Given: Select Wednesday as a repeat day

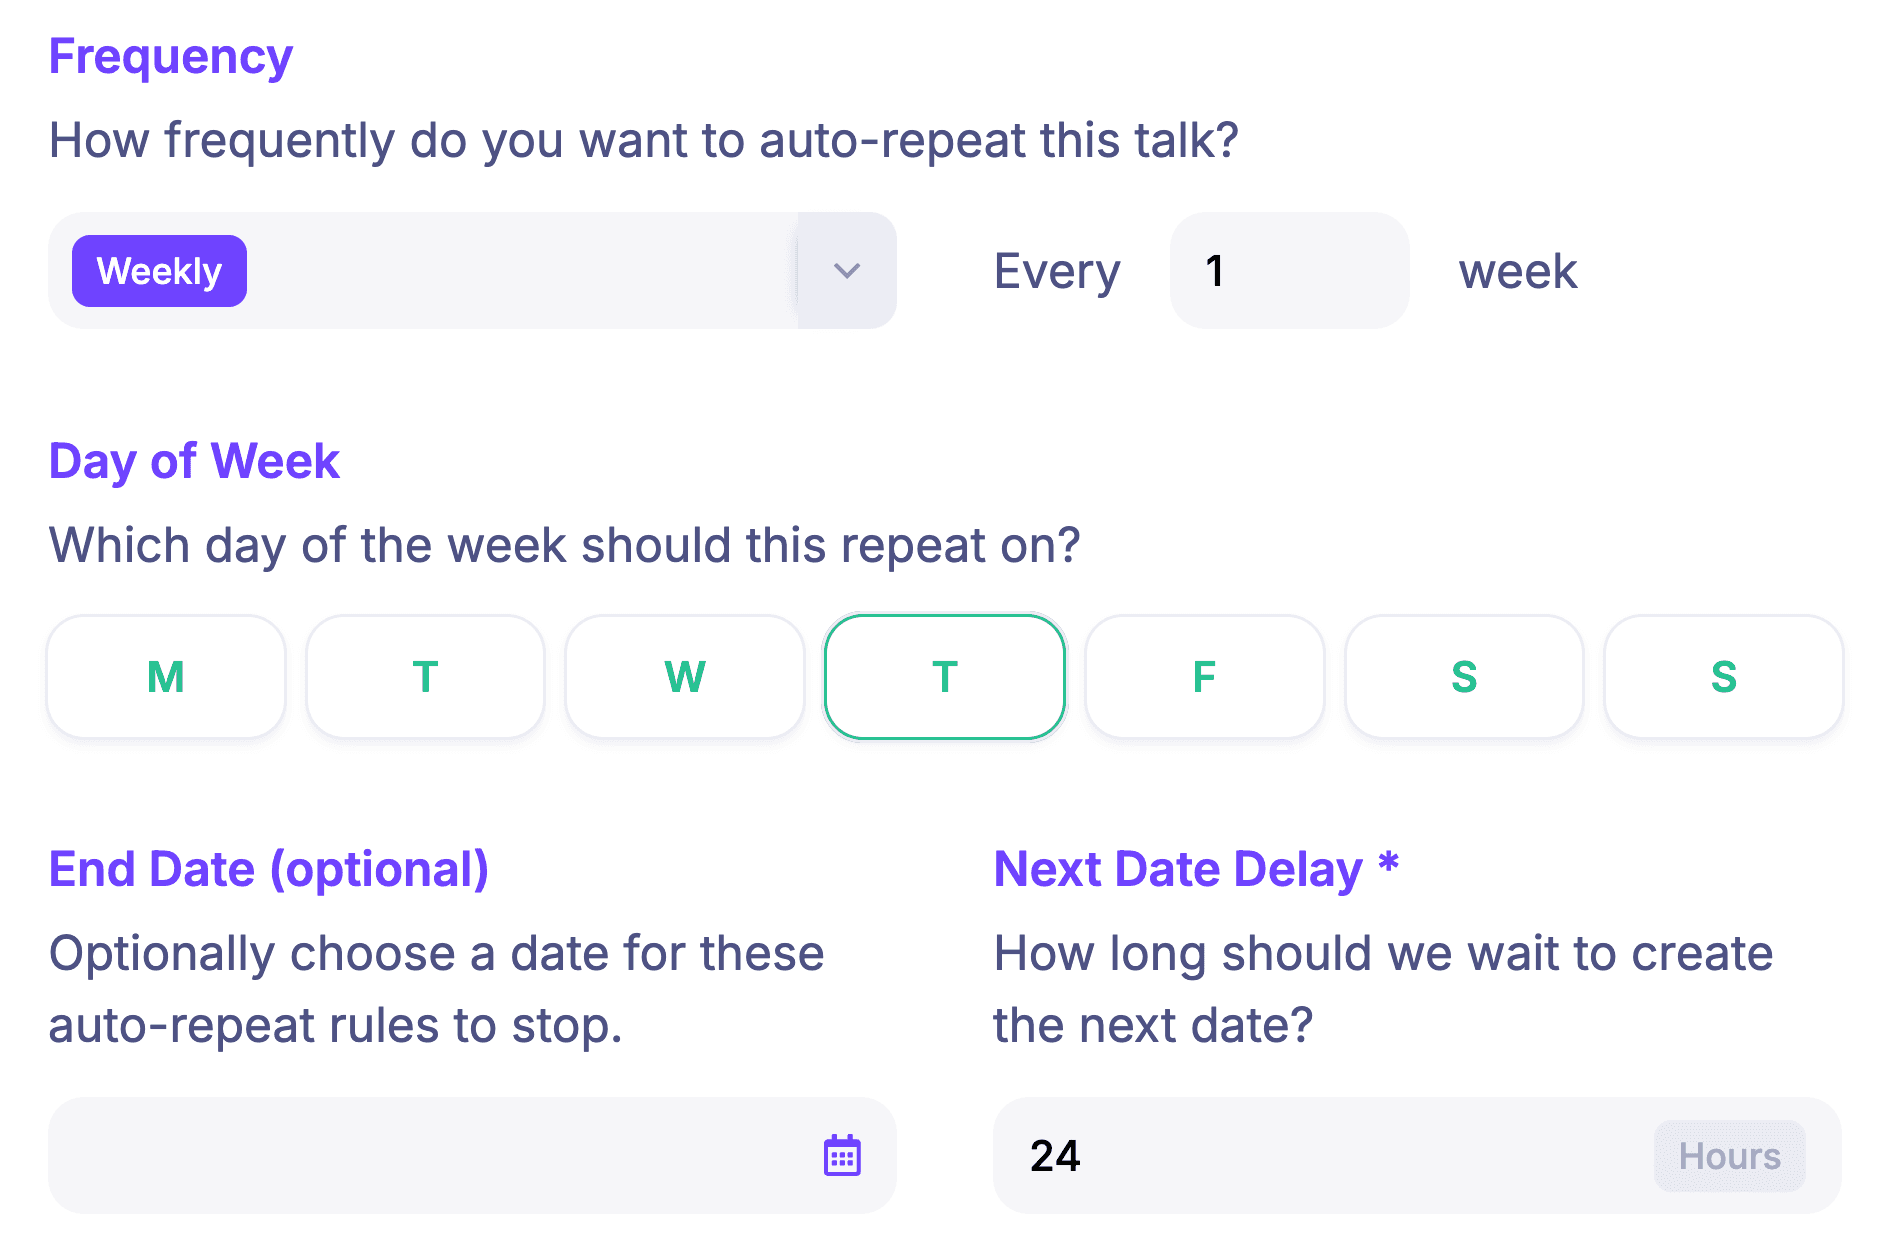Looking at the screenshot, I should coord(684,676).
